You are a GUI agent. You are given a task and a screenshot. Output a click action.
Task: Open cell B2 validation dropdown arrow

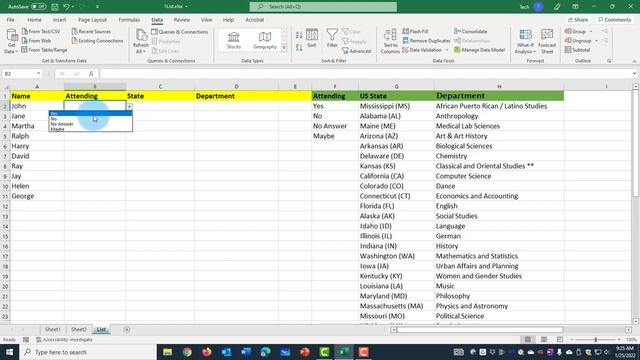pyautogui.click(x=129, y=106)
